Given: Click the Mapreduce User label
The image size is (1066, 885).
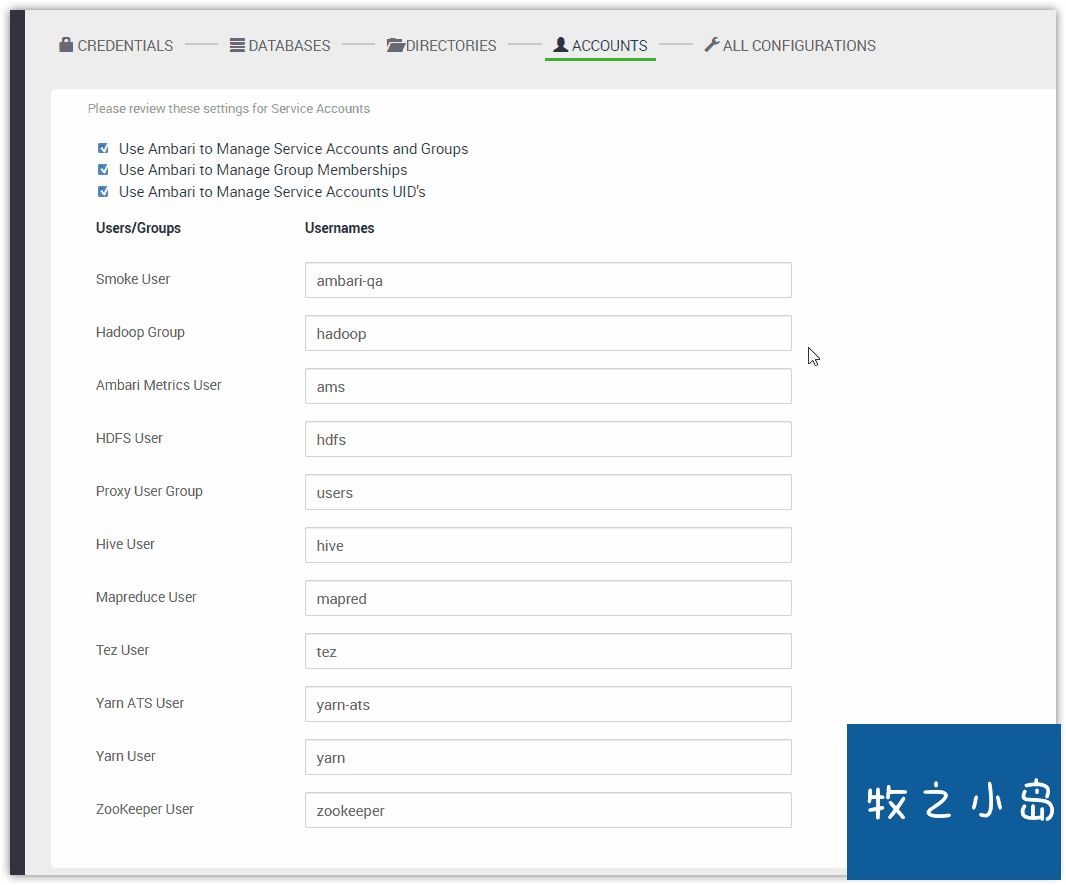Looking at the screenshot, I should click(146, 597).
